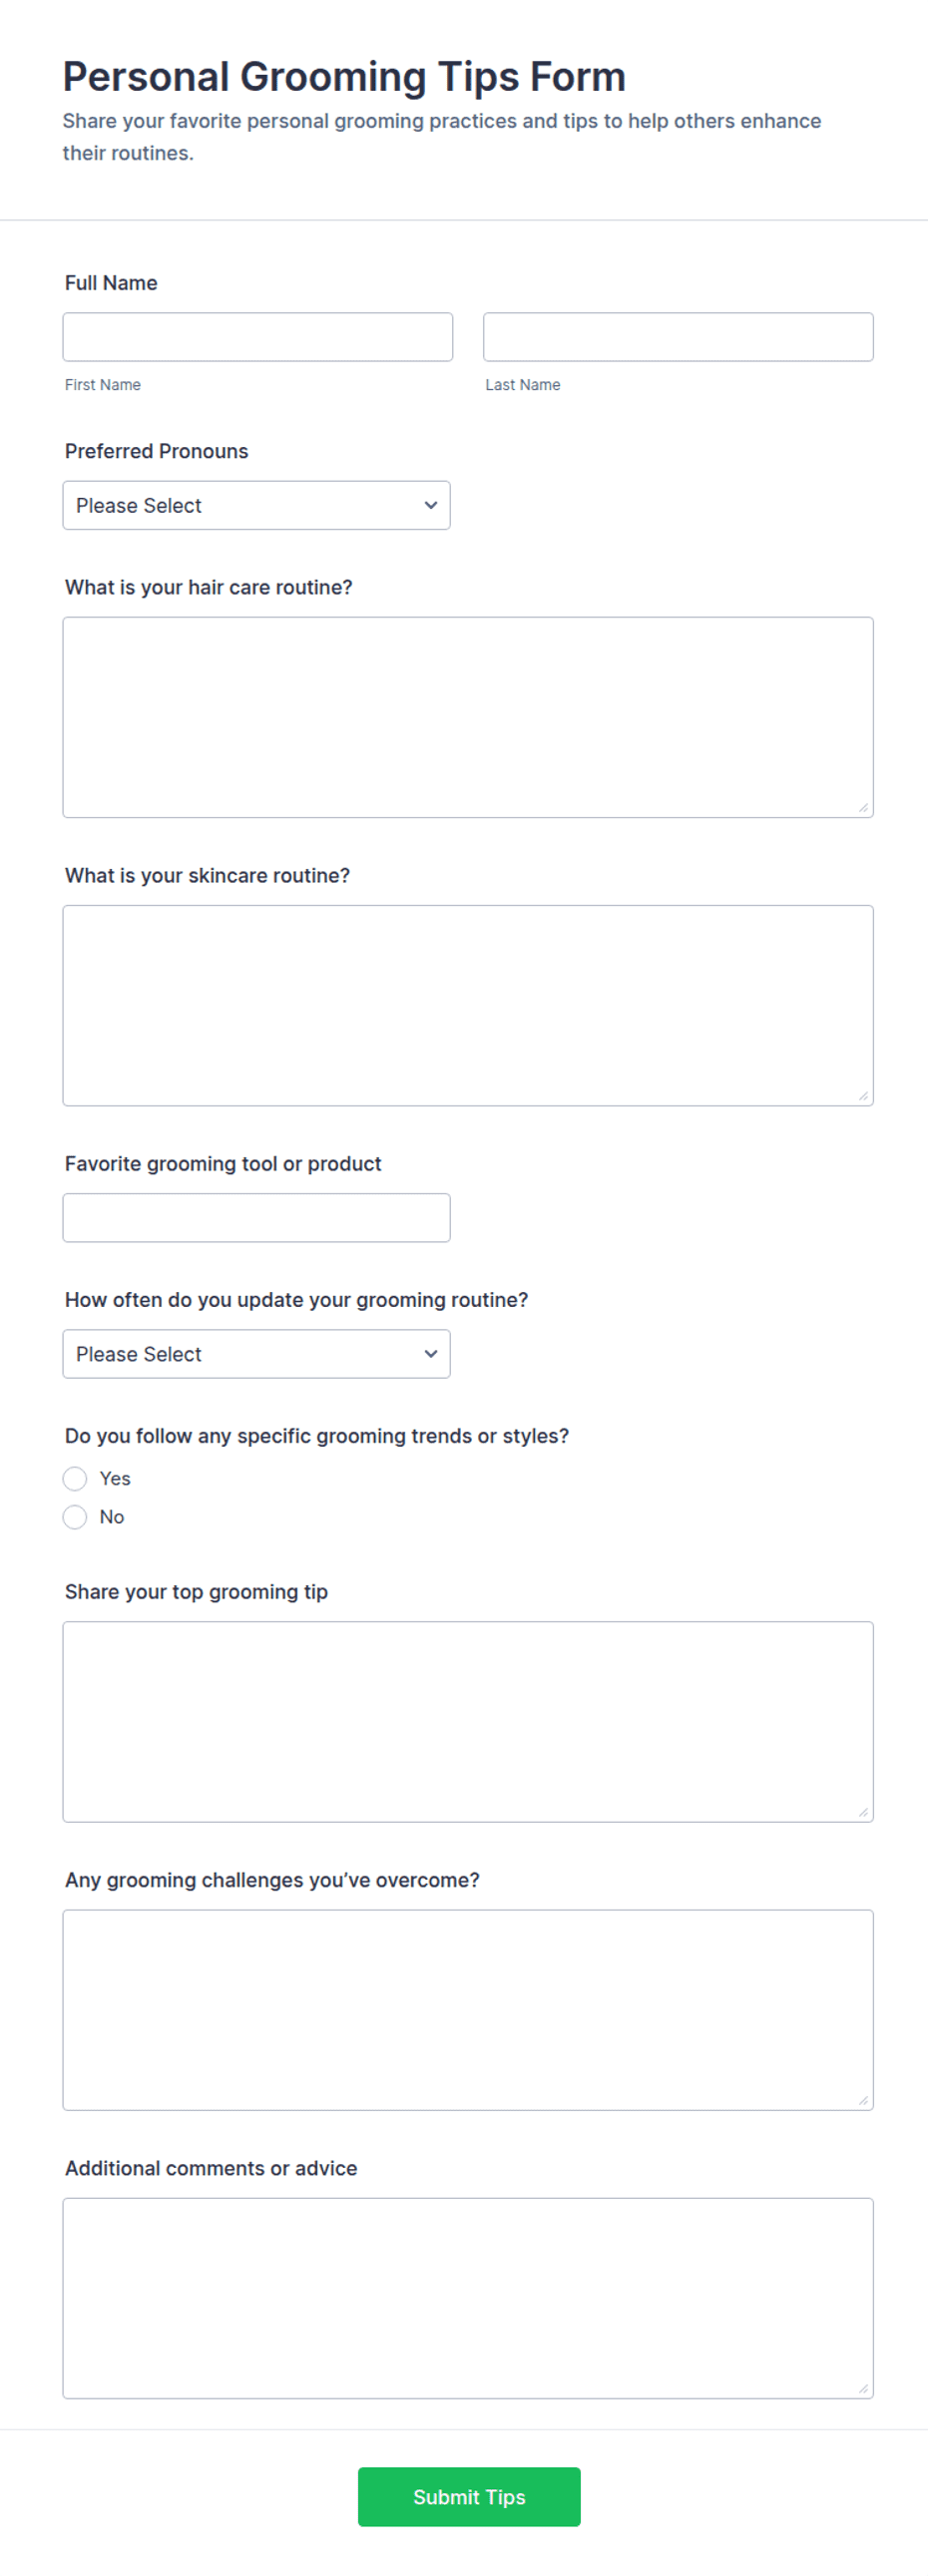
Task: Click the skincare routine text area
Action: click(x=468, y=1005)
